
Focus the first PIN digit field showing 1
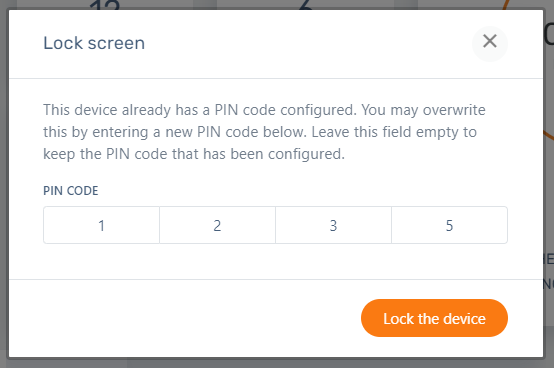click(x=101, y=225)
